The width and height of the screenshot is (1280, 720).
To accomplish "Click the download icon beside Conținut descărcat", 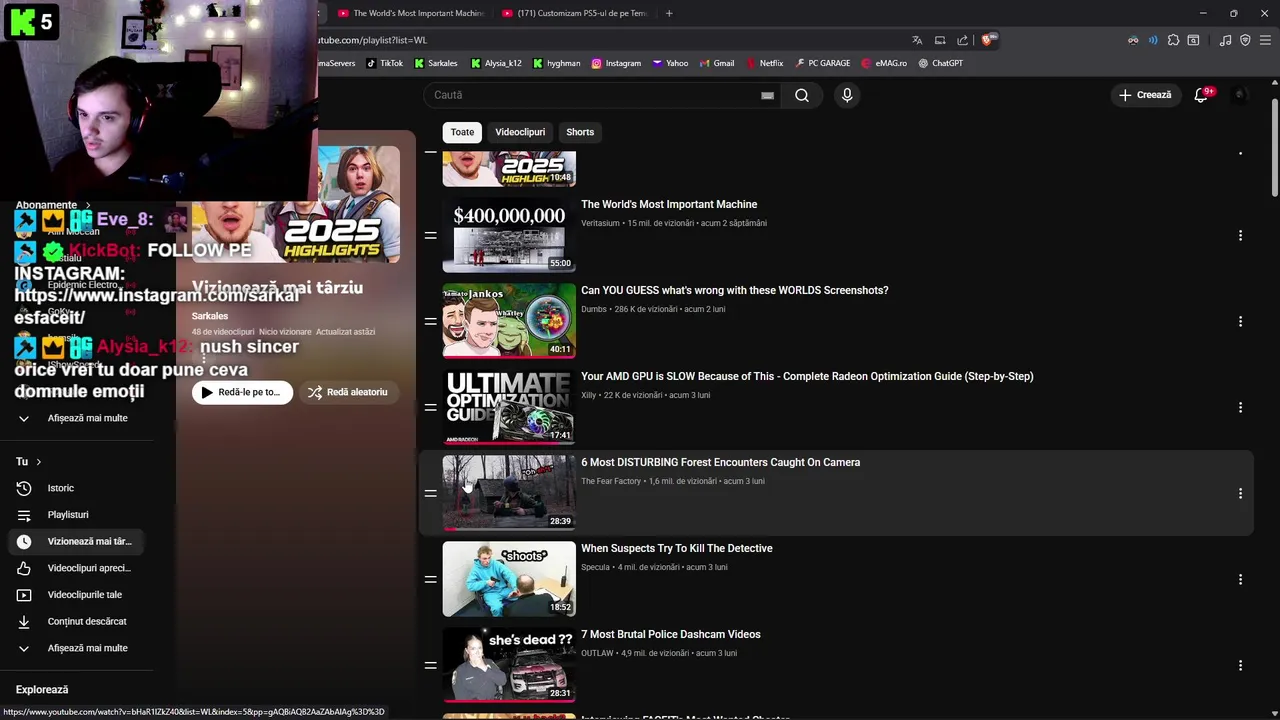I will pyautogui.click(x=24, y=621).
